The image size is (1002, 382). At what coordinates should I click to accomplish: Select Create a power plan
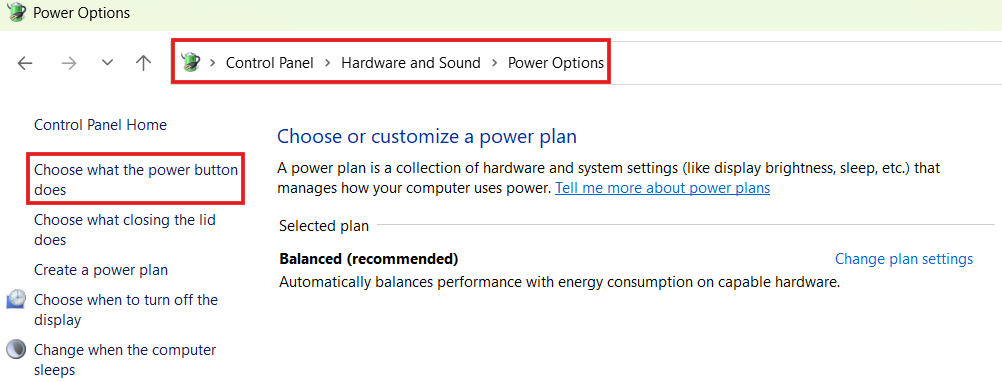pyautogui.click(x=101, y=270)
